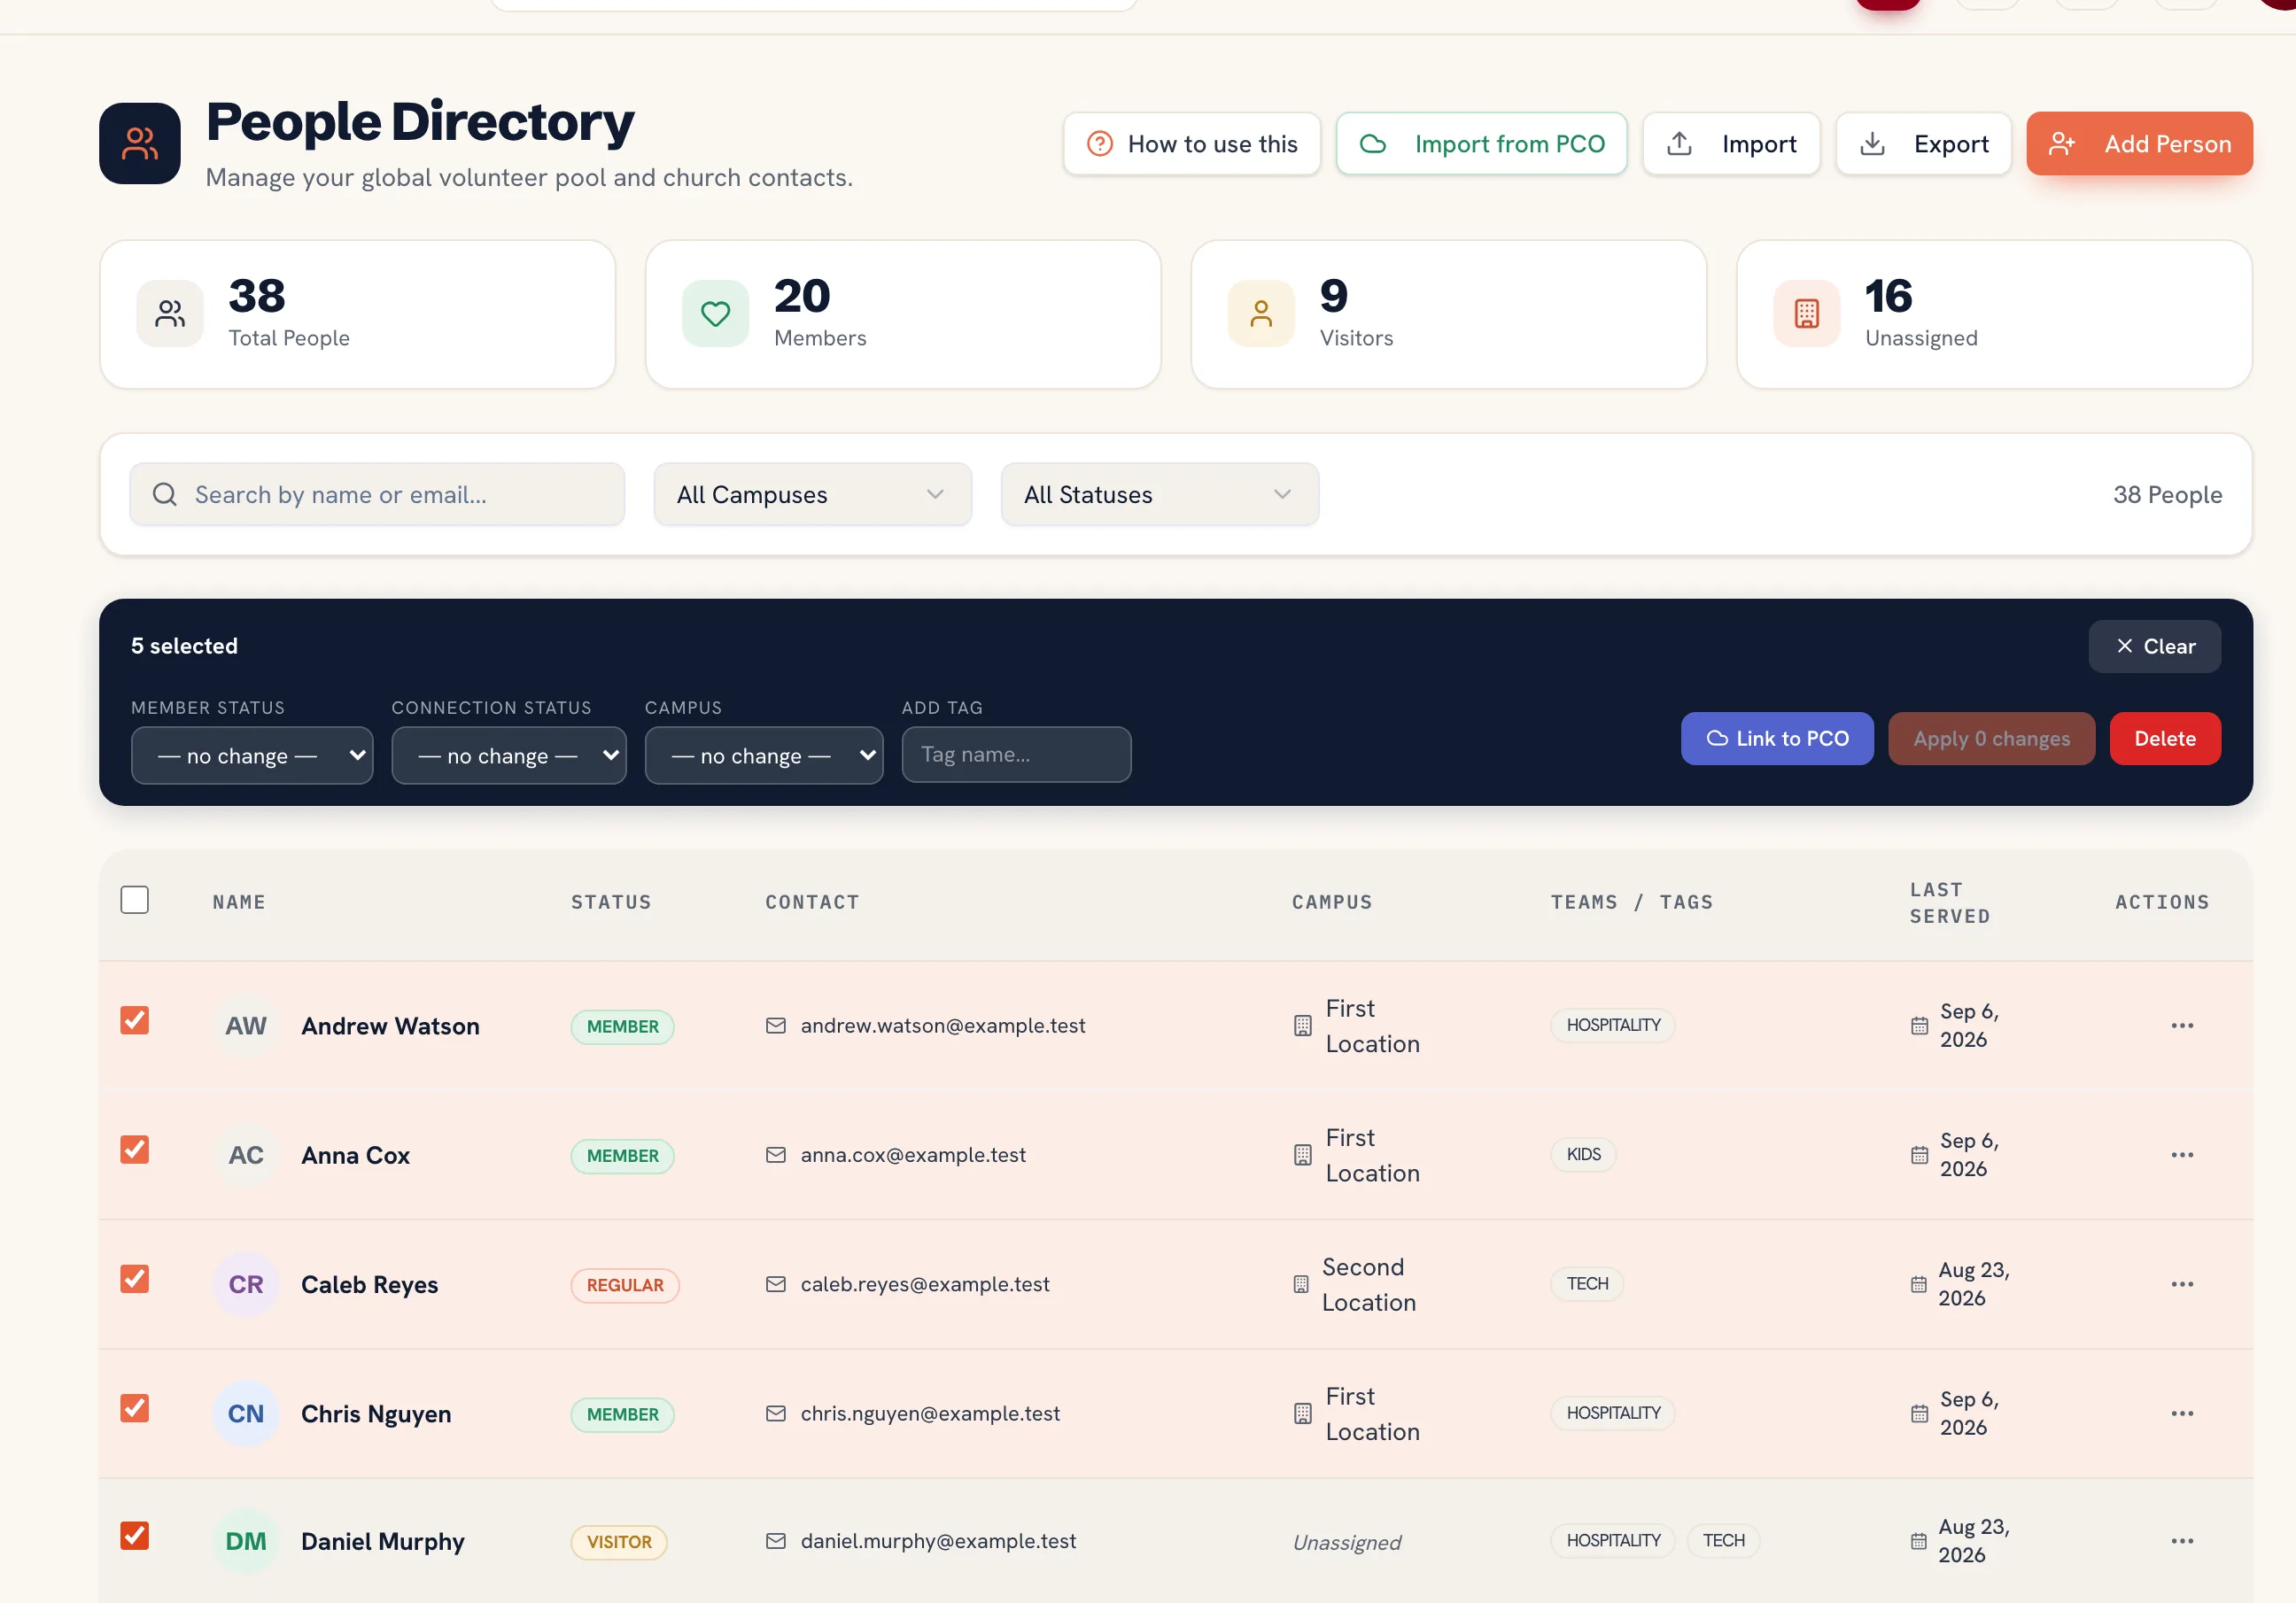Click Link to PCO button
Viewport: 2296px width, 1603px height.
(x=1777, y=739)
